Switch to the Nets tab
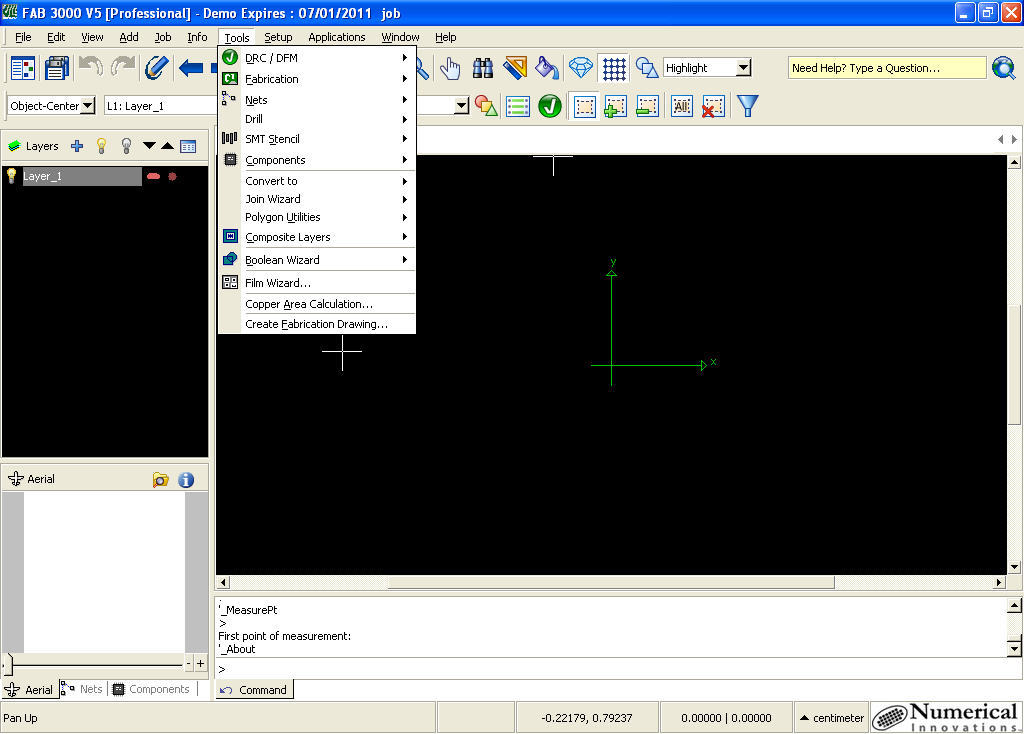1024x734 pixels. [82, 689]
